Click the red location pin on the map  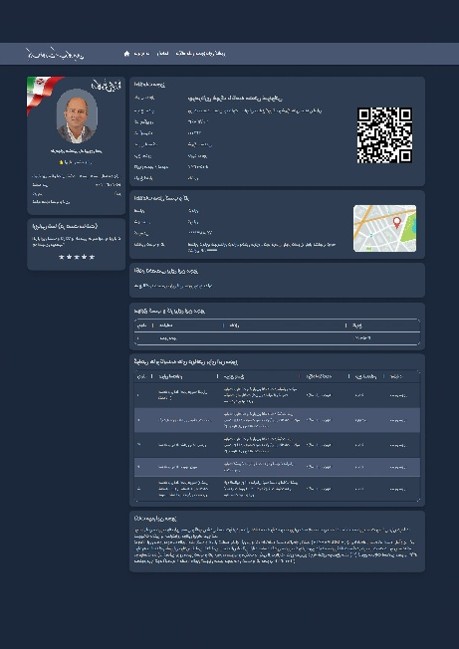[397, 223]
